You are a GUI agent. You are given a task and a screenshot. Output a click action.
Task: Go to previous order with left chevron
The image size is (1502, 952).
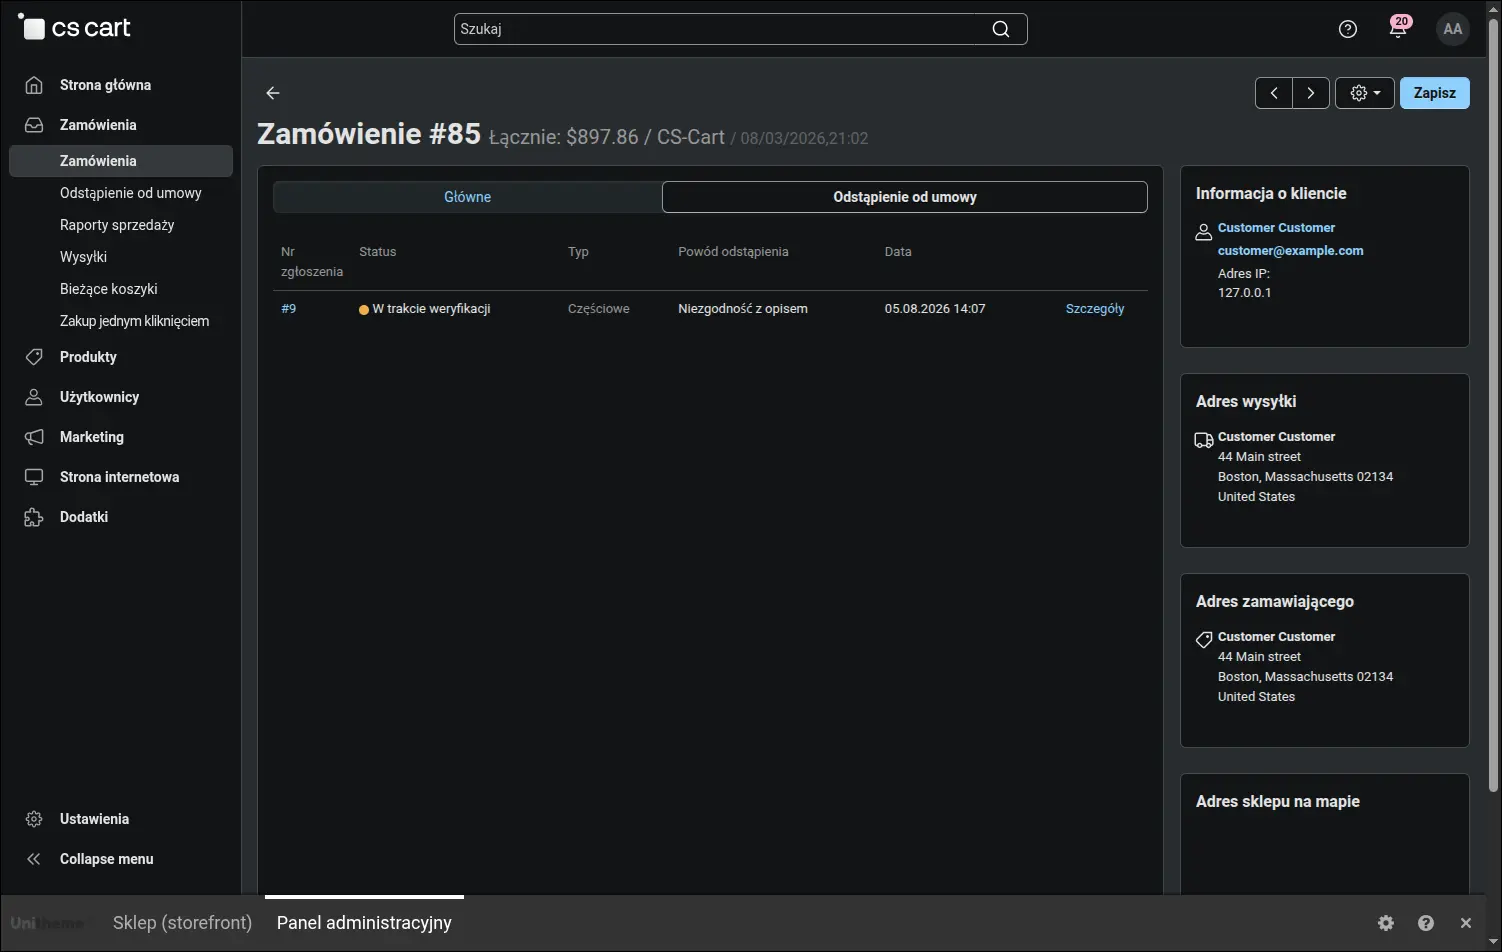(x=1274, y=93)
